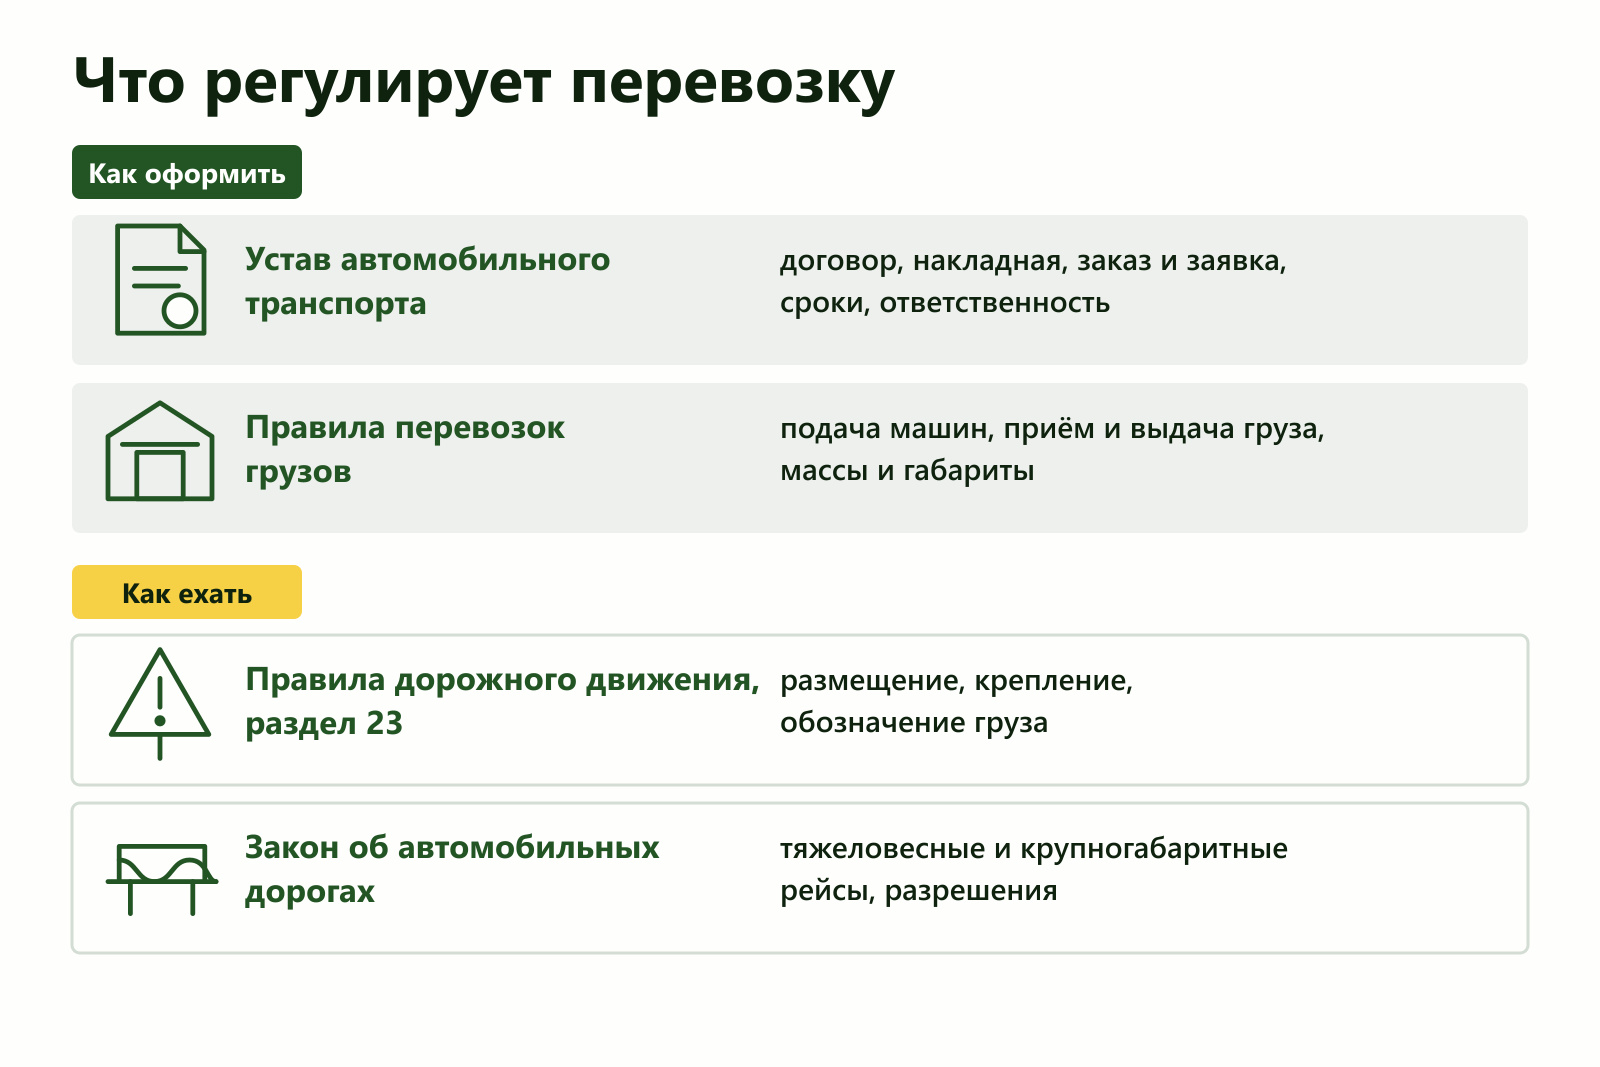Click the document icon beside Устав автомобильного транспорта
Image resolution: width=1600 pixels, height=1067 pixels.
coord(160,279)
